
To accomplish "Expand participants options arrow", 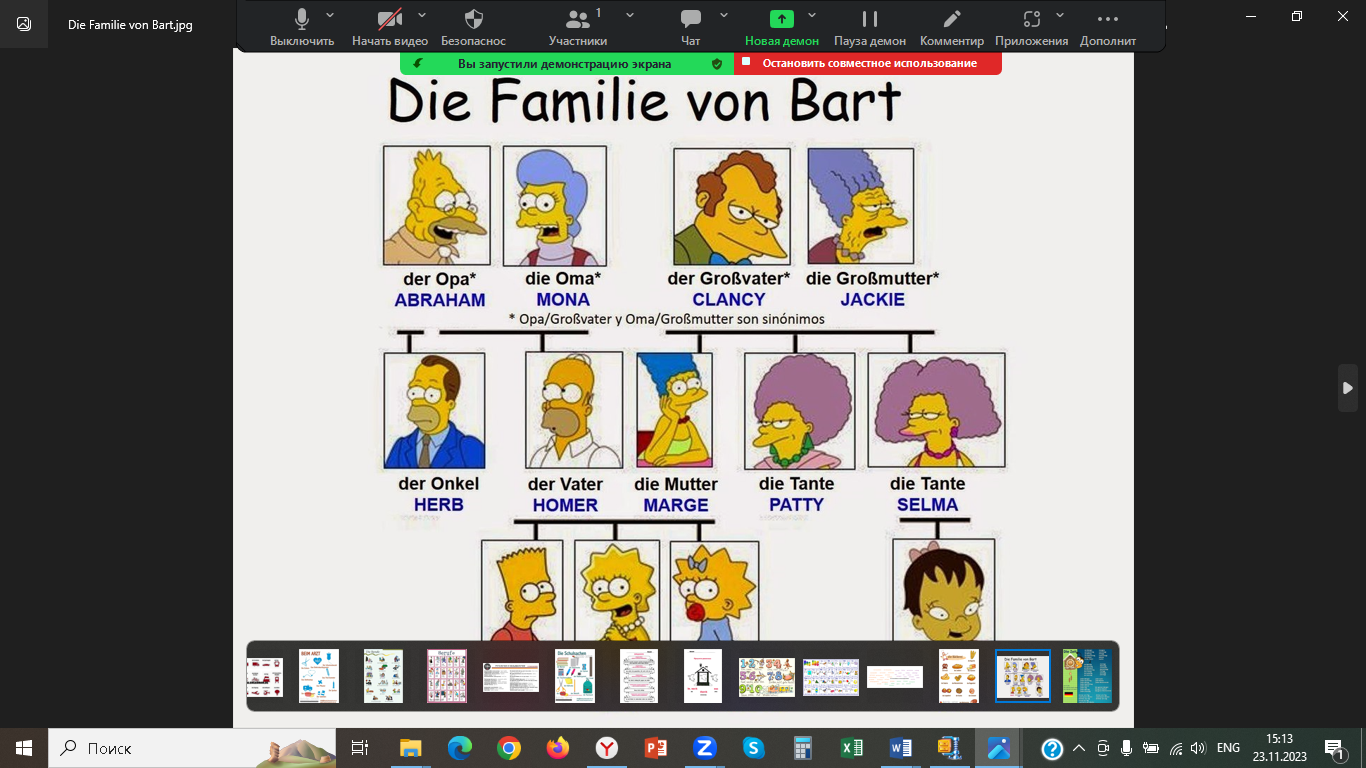I will 630,15.
